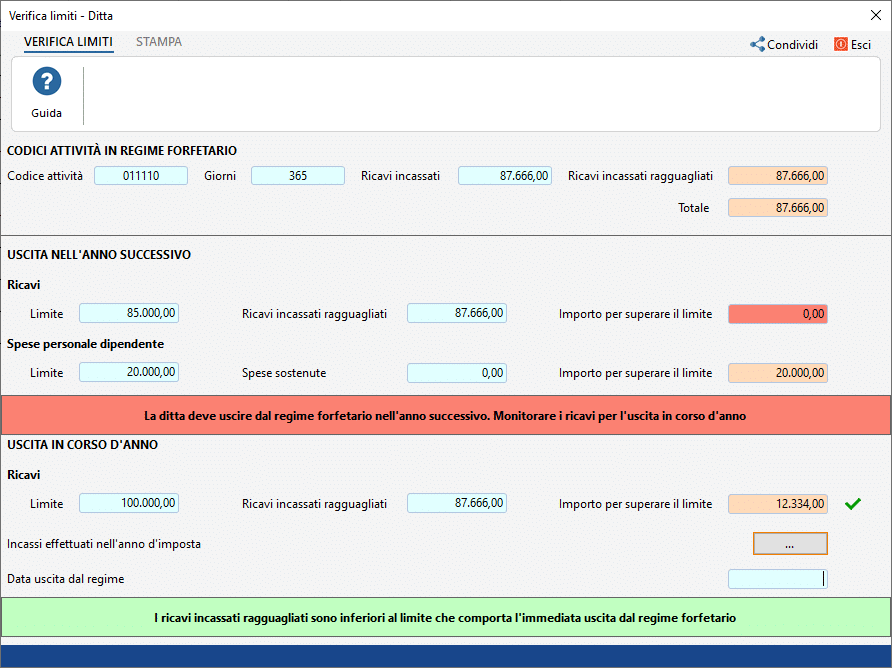The width and height of the screenshot is (892, 668).
Task: Click Ricavi incassati ragguagliati field beside 85.000,00 limit
Action: click(457, 313)
